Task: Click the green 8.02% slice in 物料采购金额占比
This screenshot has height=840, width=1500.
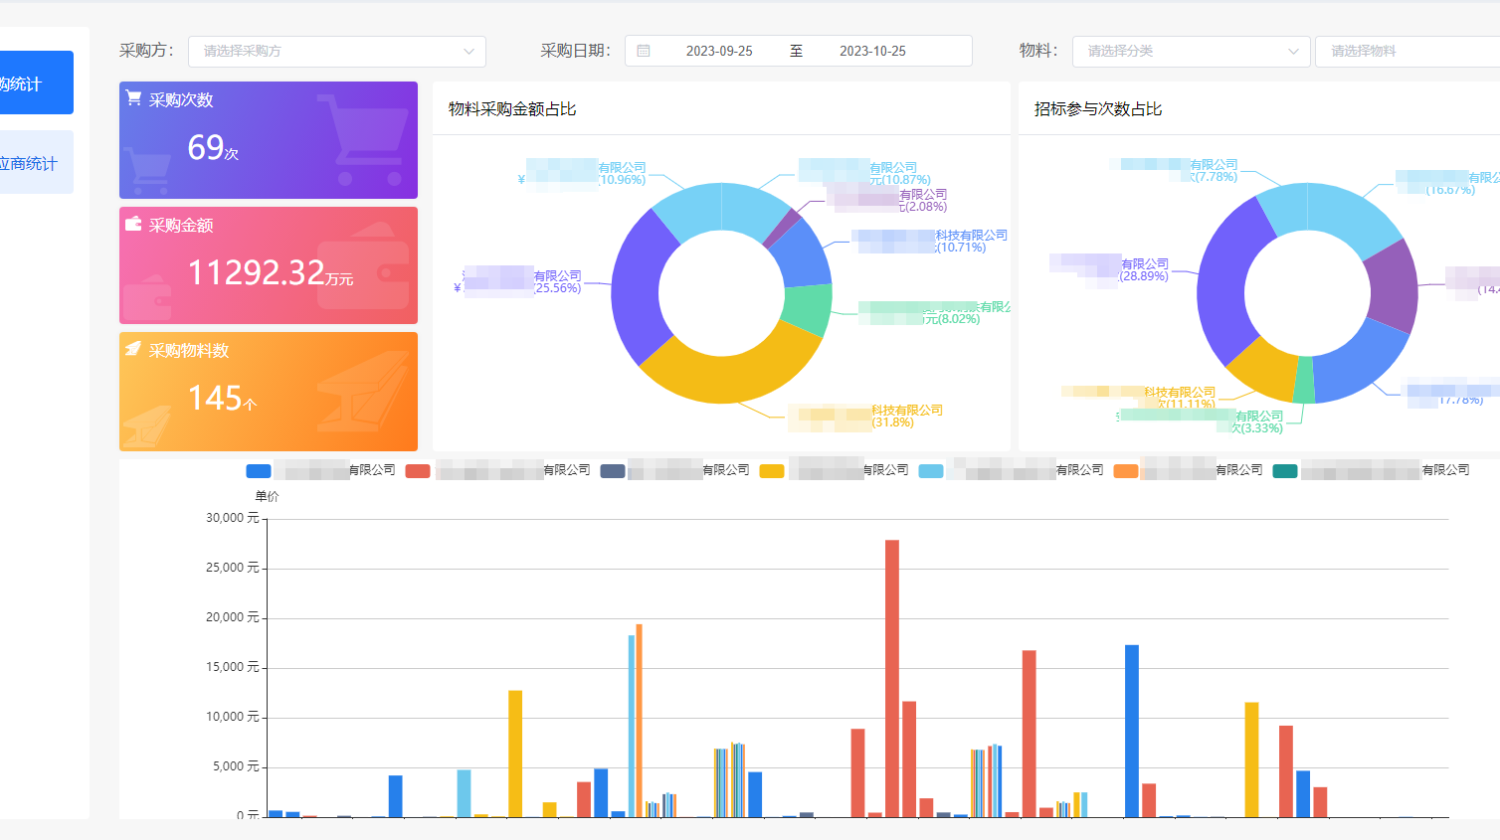Action: point(808,308)
